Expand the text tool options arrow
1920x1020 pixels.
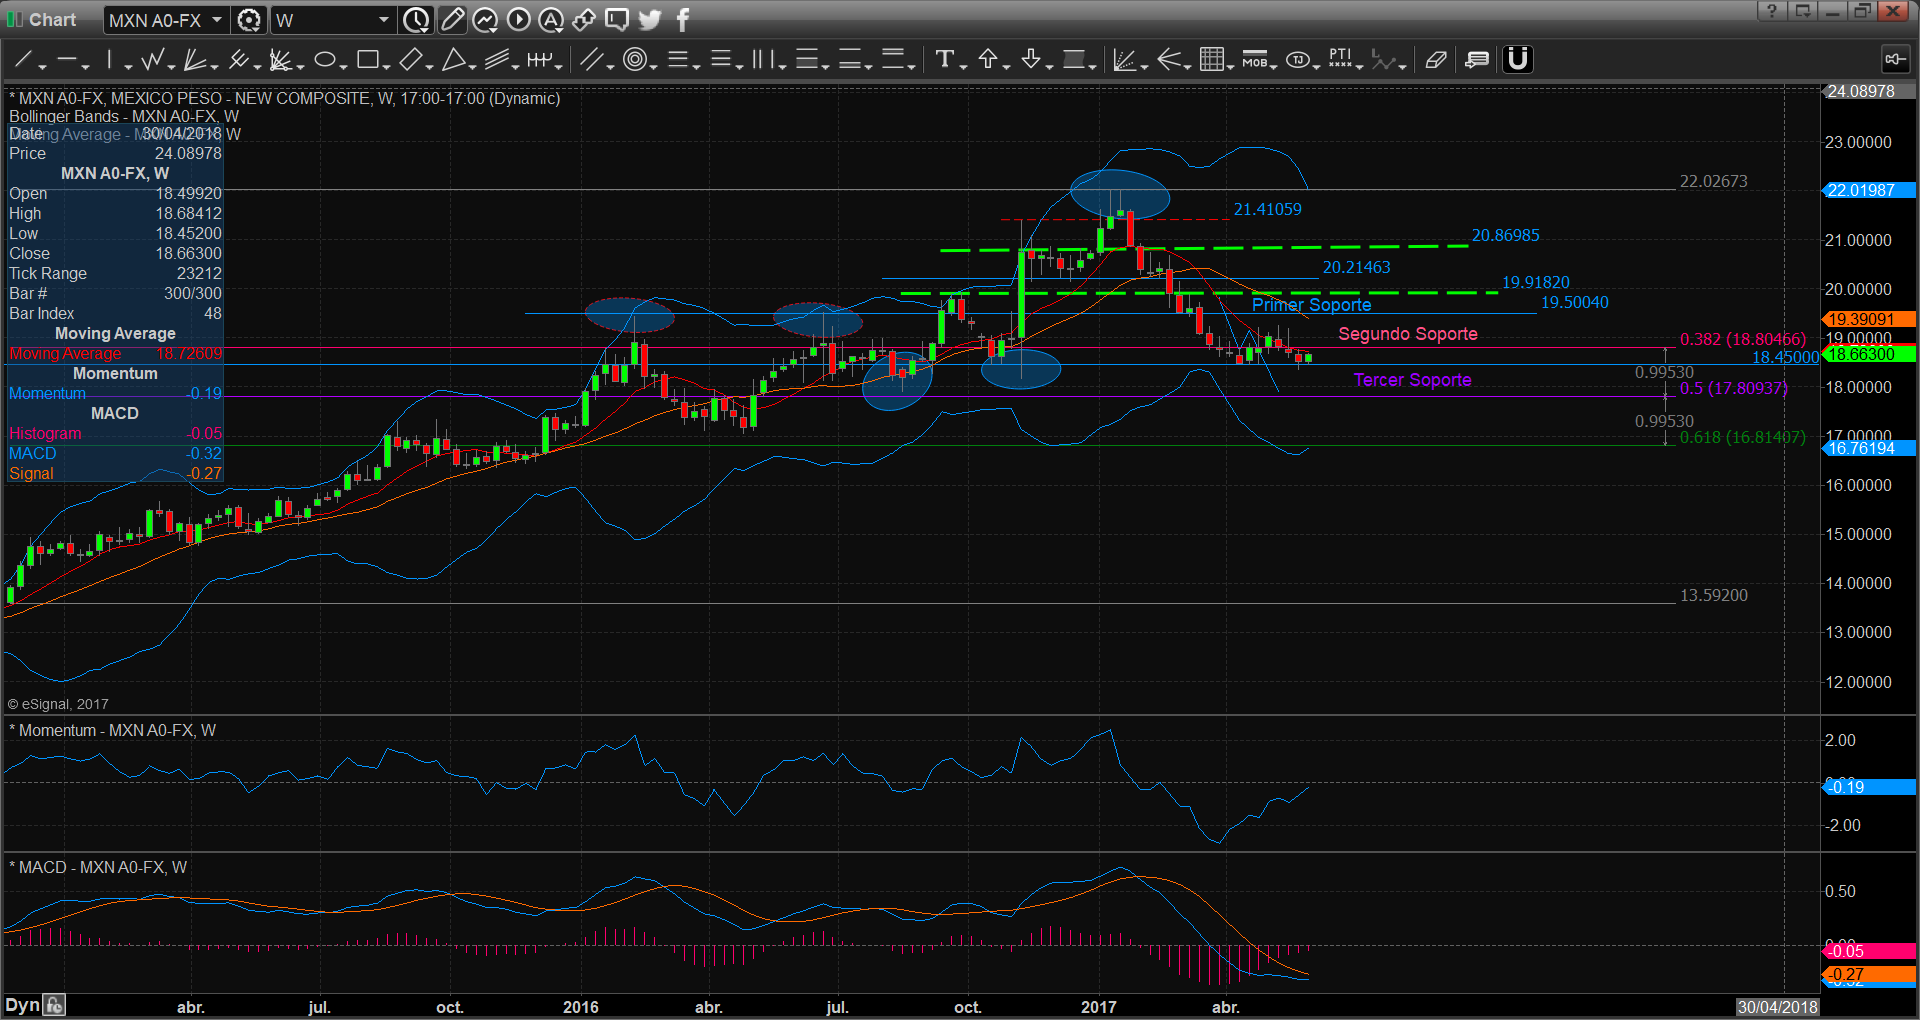963,66
